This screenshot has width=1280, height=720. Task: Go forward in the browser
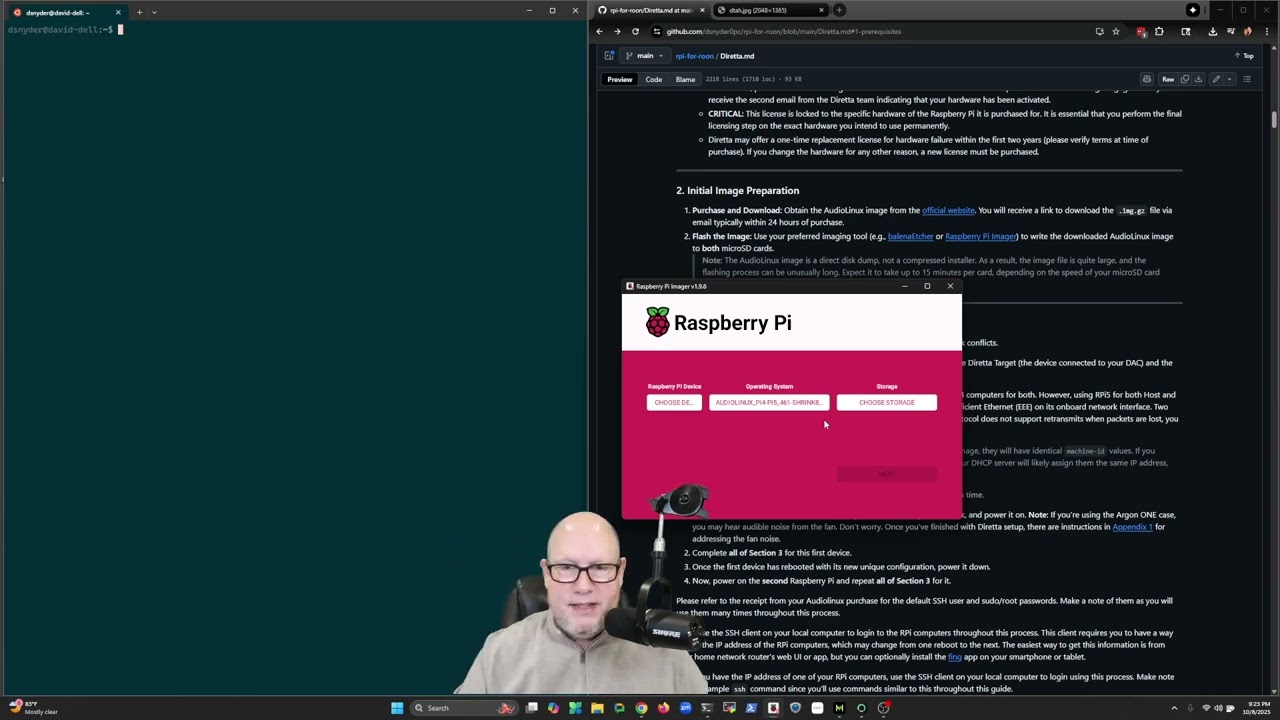click(617, 31)
